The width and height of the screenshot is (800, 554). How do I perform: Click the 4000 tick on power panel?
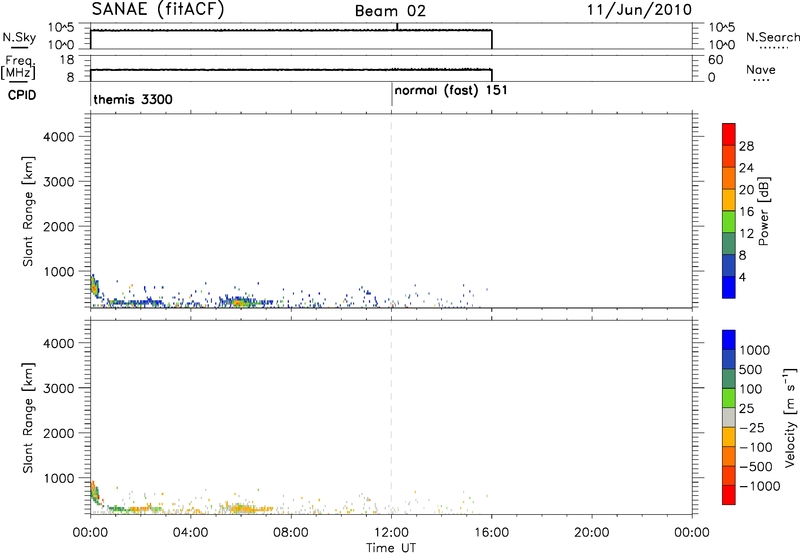click(x=59, y=137)
